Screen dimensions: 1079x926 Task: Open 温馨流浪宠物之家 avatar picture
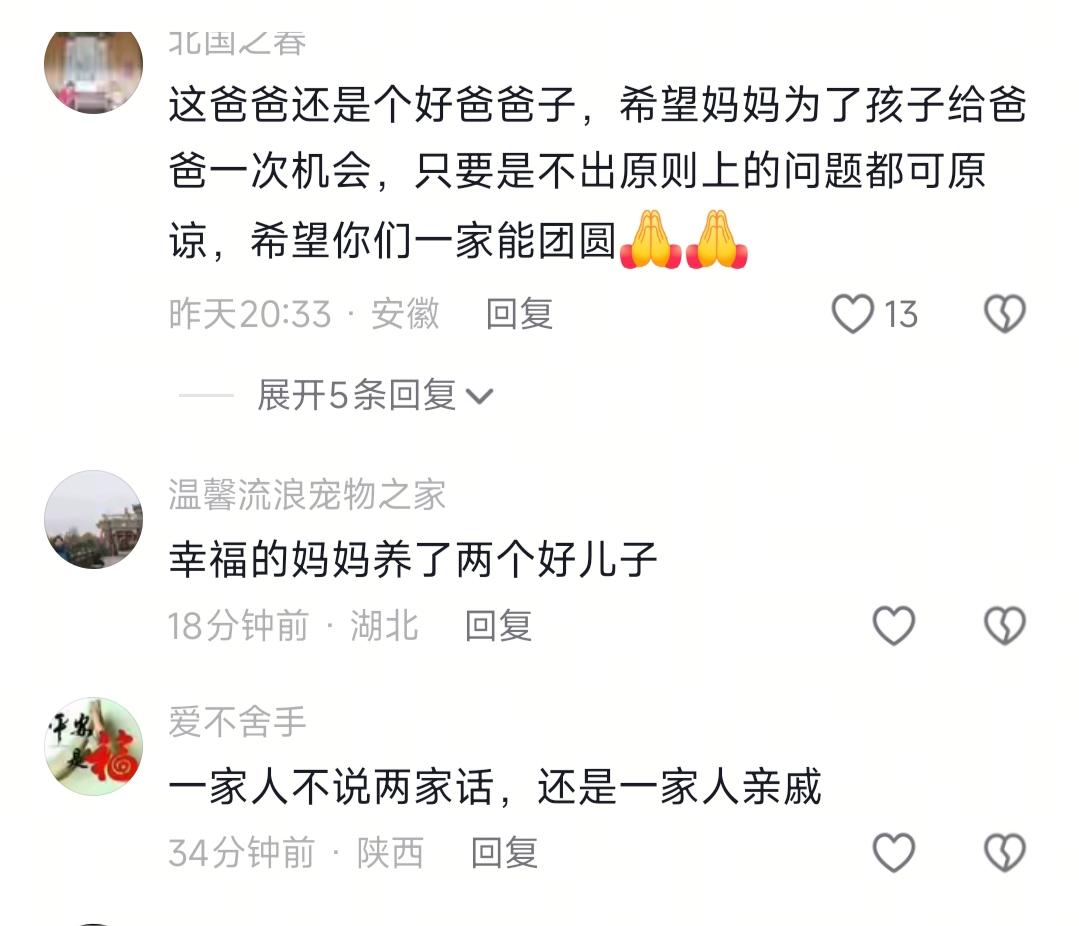point(94,519)
